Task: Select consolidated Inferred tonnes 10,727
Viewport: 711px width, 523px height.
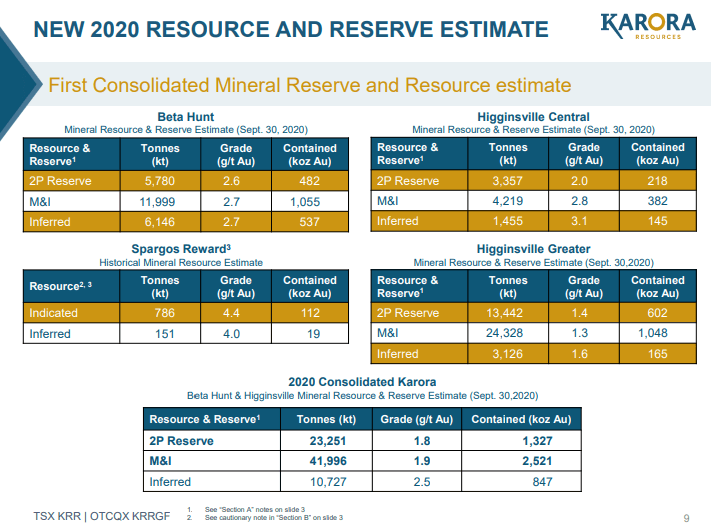Action: point(328,482)
